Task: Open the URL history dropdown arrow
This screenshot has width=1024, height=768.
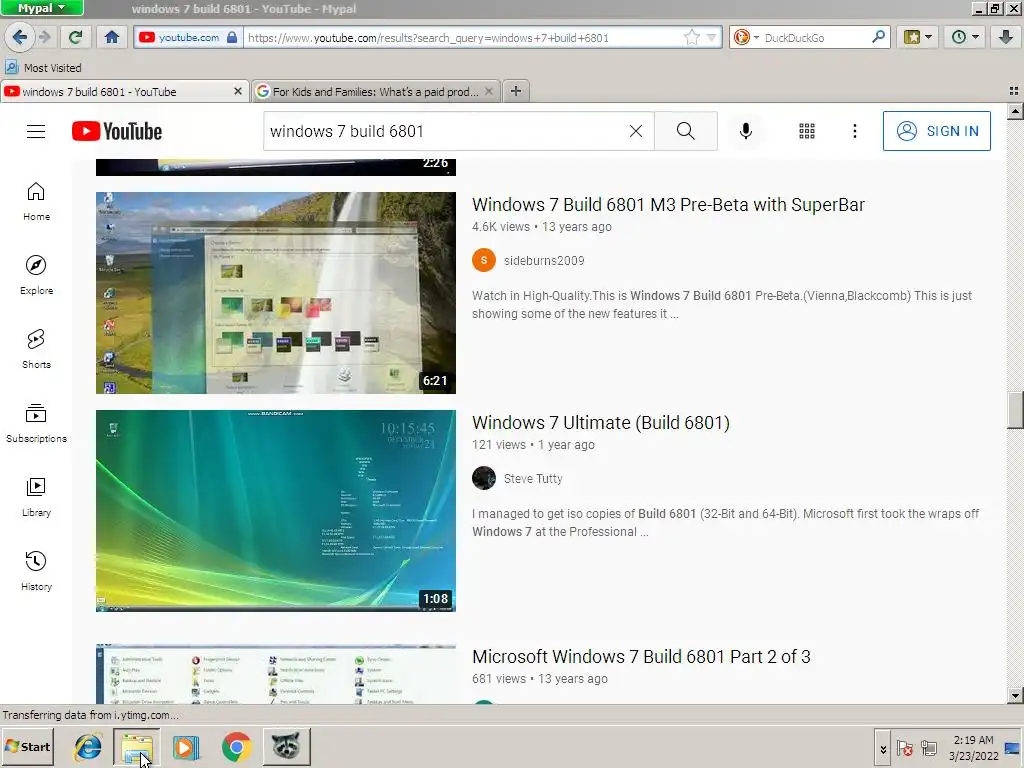Action: click(711, 37)
